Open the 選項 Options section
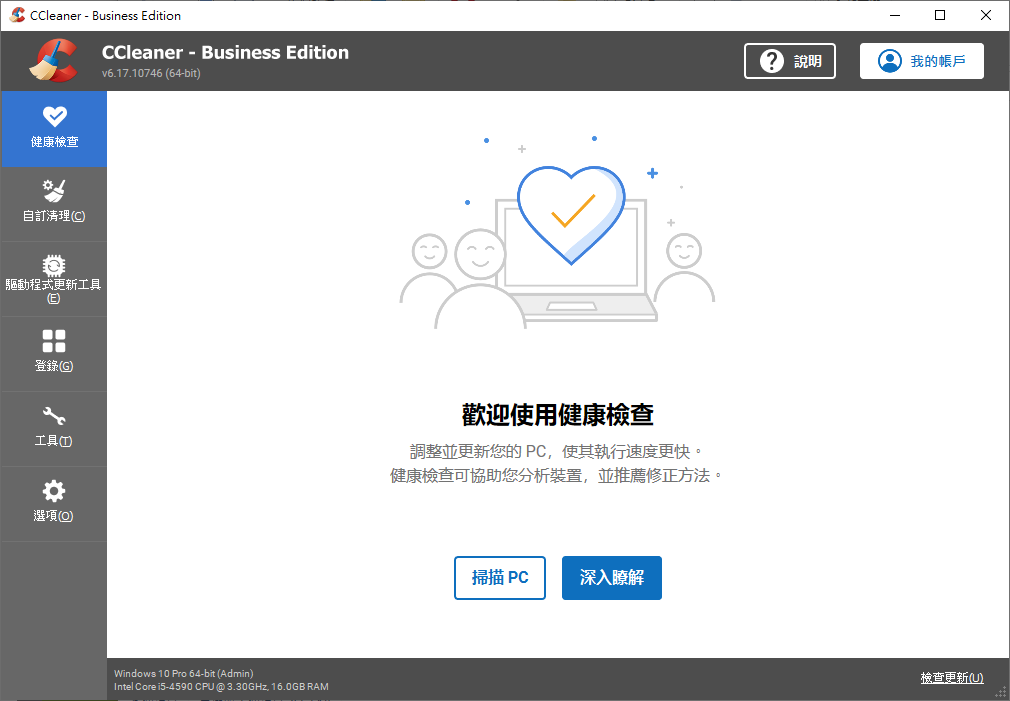 tap(54, 504)
